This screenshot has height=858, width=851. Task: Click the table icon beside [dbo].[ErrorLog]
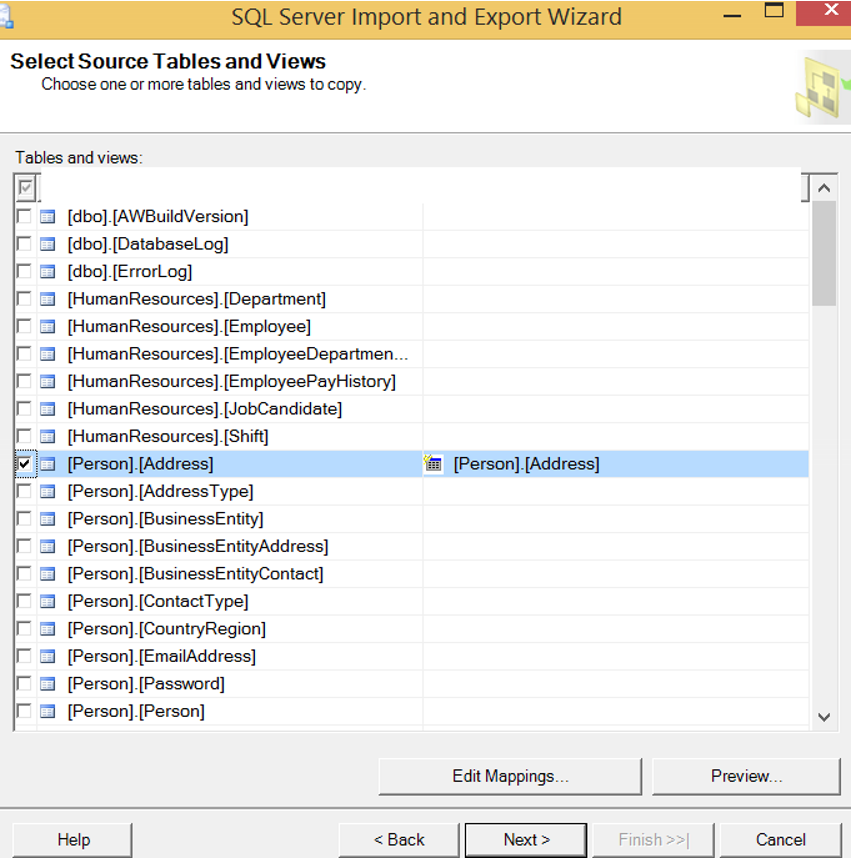(x=48, y=271)
